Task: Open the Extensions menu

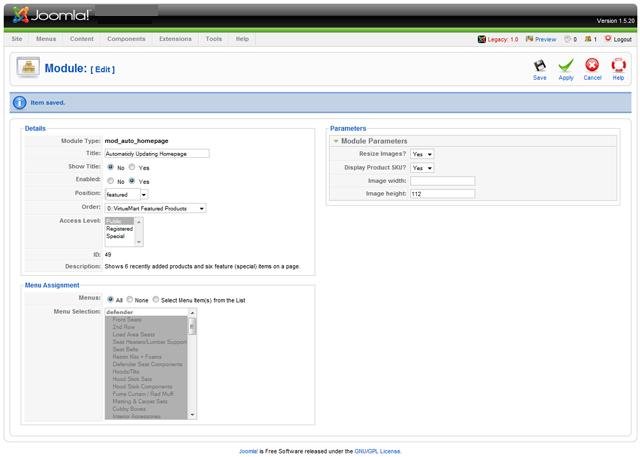Action: (x=175, y=39)
